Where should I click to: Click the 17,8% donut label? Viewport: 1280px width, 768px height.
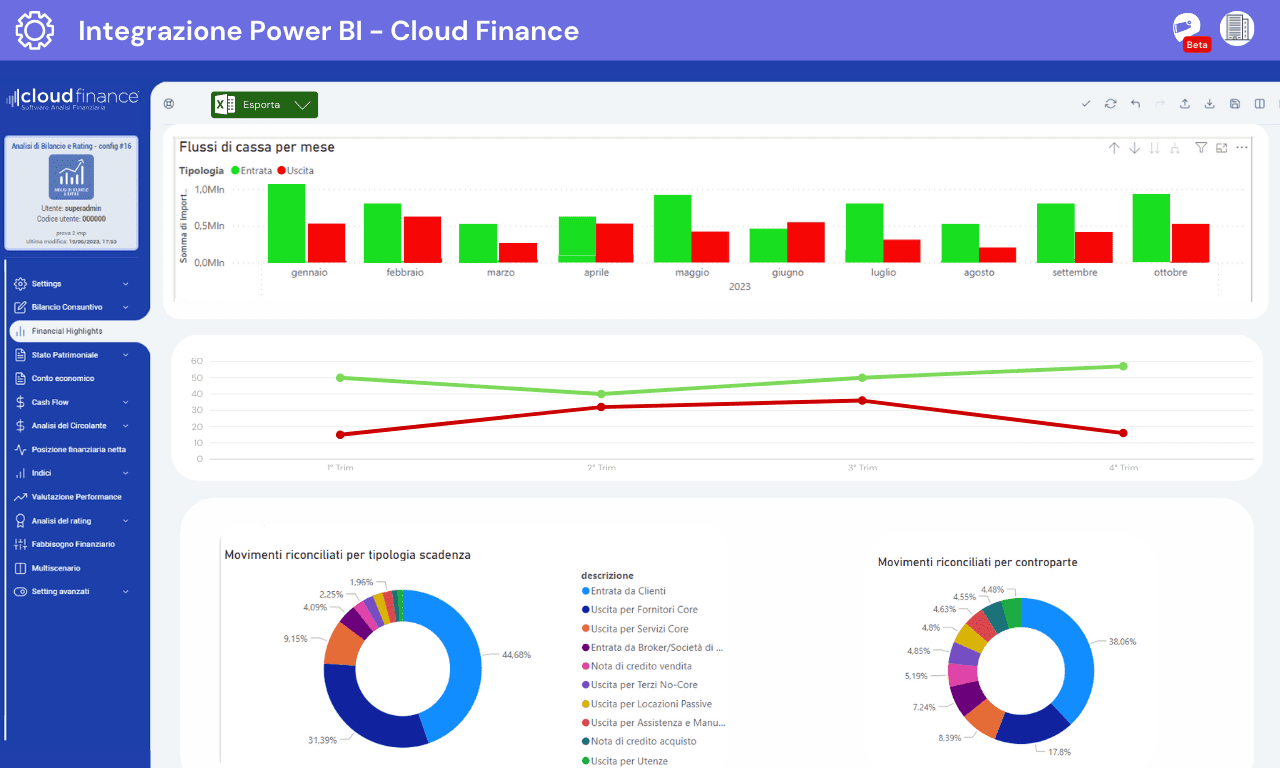point(1059,752)
